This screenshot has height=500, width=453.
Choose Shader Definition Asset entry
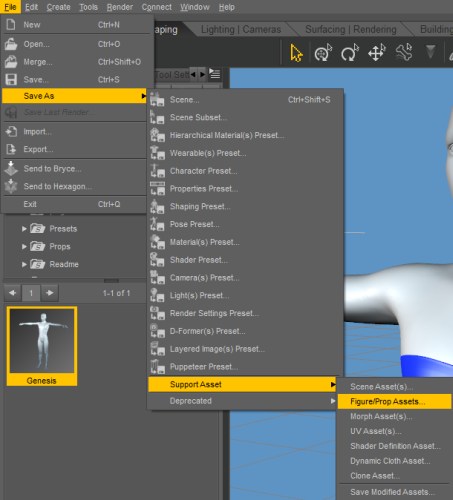pos(395,446)
